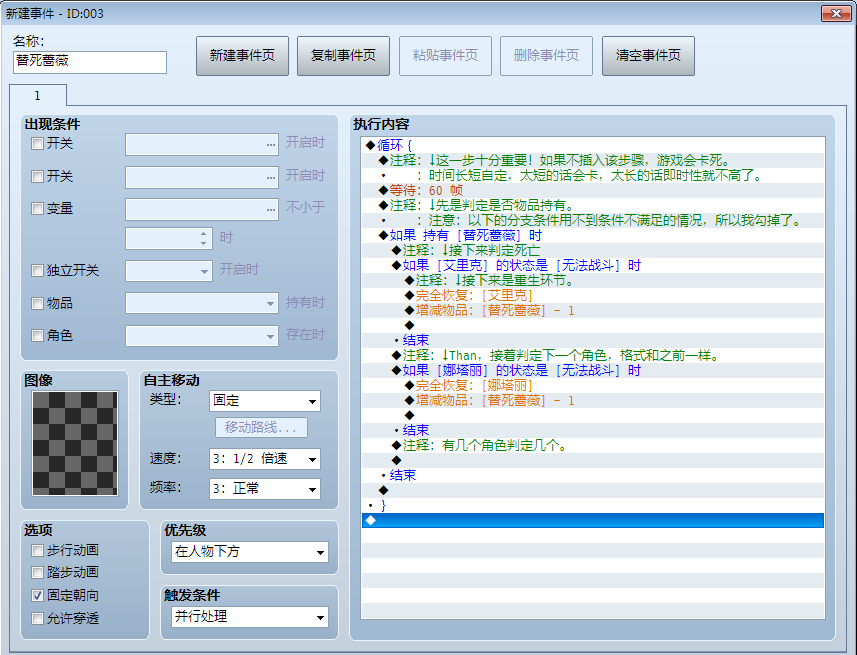Toggle the 变量 condition checkbox

click(37, 209)
